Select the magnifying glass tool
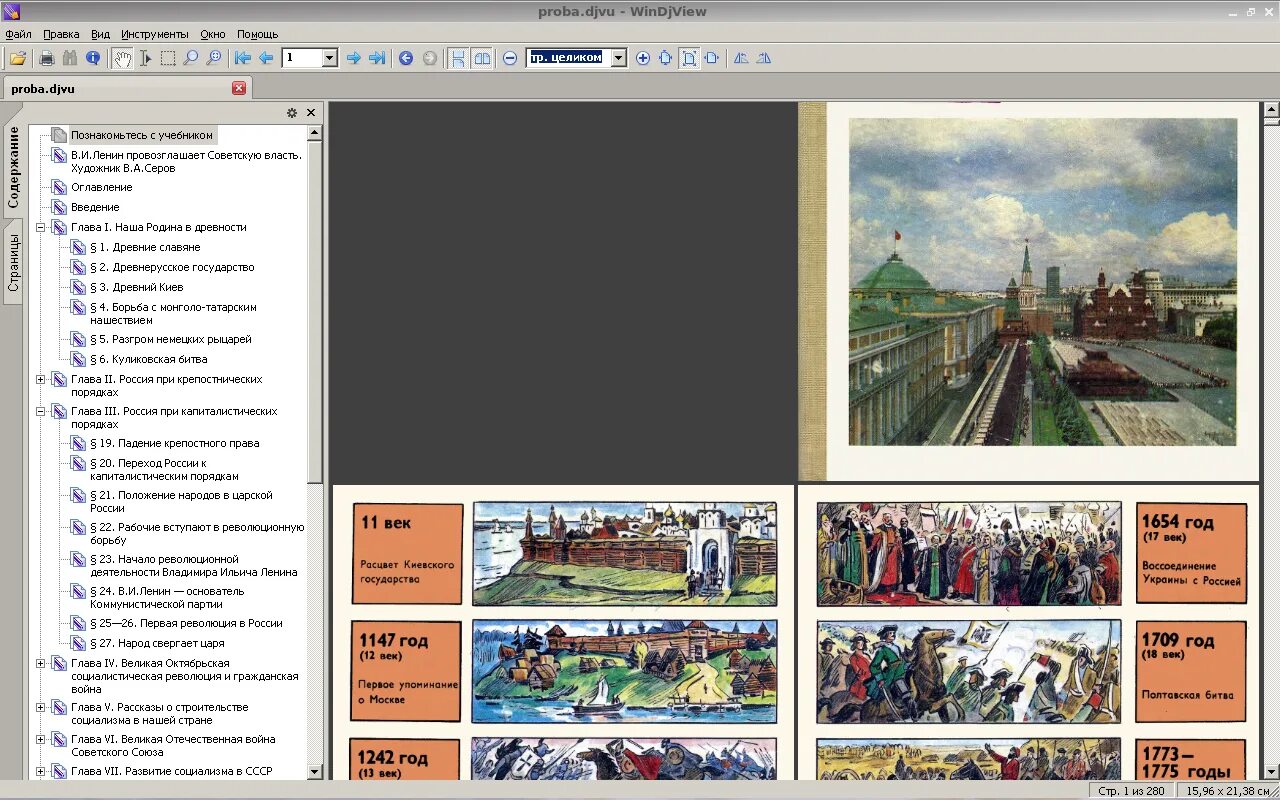The height and width of the screenshot is (800, 1280). 191,58
